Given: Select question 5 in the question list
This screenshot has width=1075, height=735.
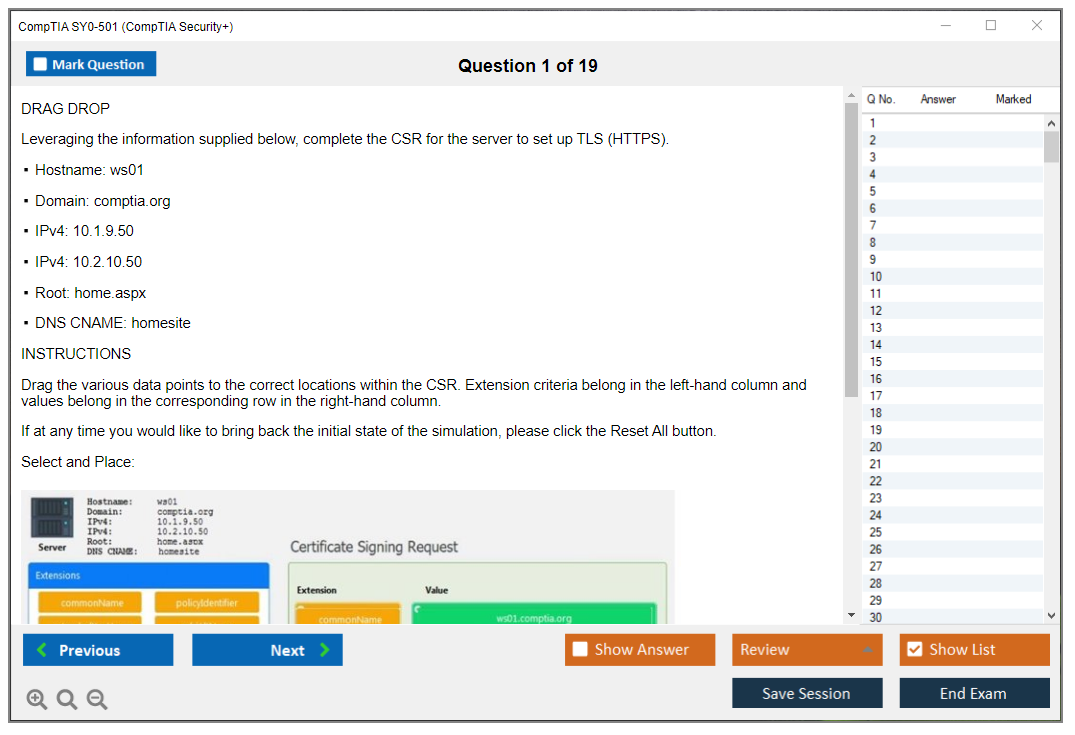Looking at the screenshot, I should (873, 191).
